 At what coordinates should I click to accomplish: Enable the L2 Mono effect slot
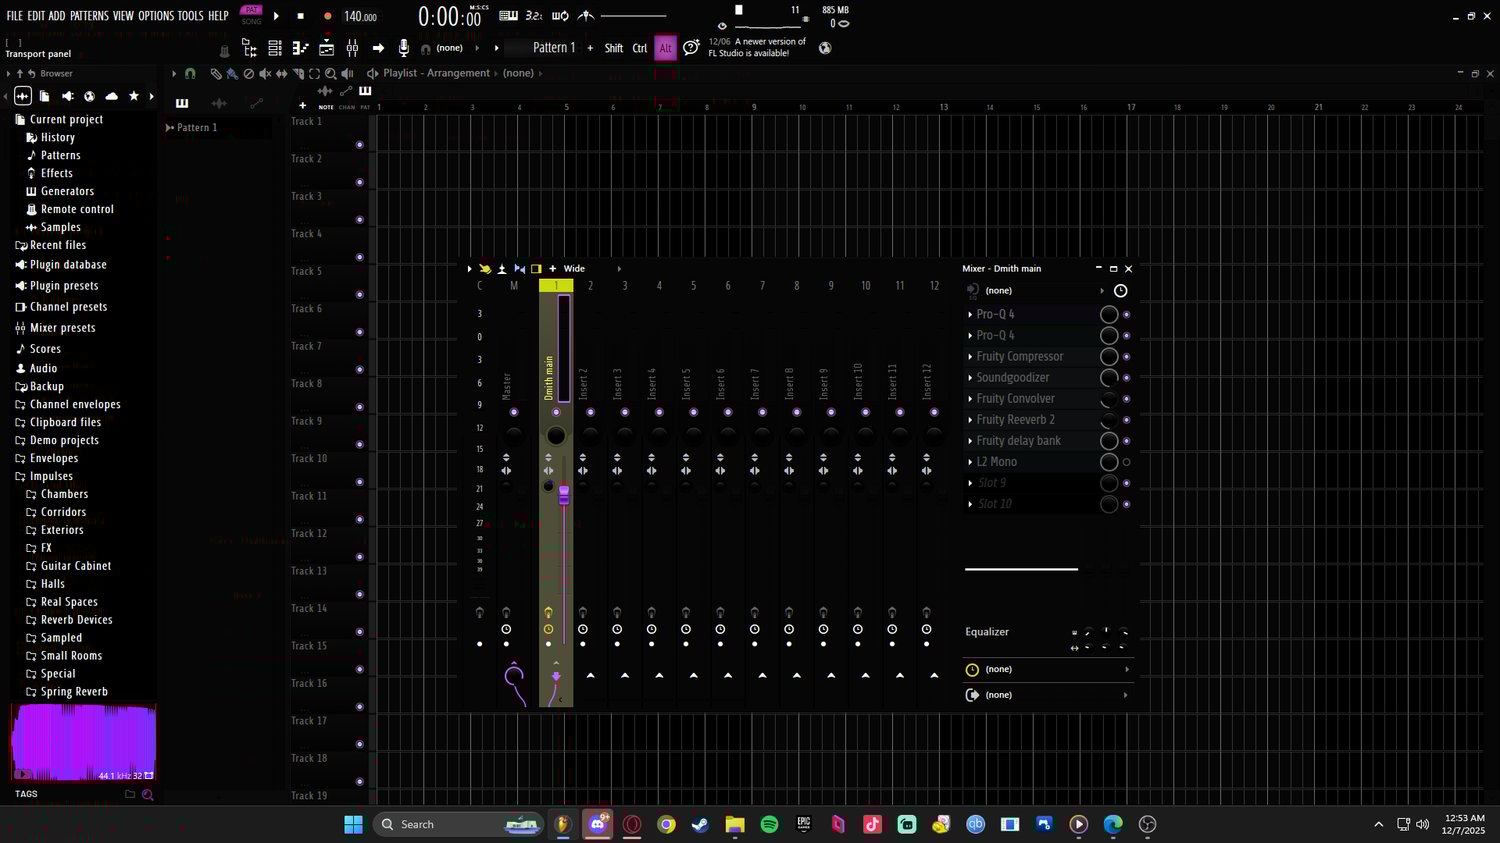(x=1127, y=462)
